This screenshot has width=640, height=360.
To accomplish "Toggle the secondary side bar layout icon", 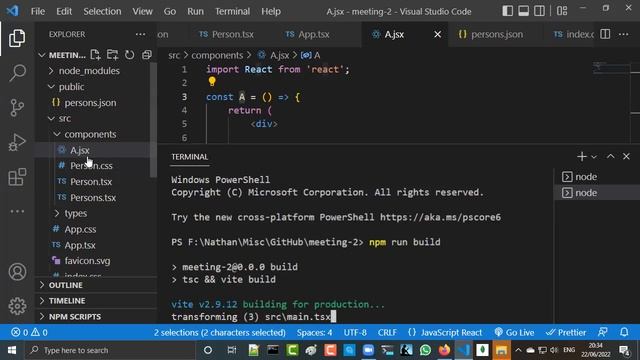I will (539, 11).
